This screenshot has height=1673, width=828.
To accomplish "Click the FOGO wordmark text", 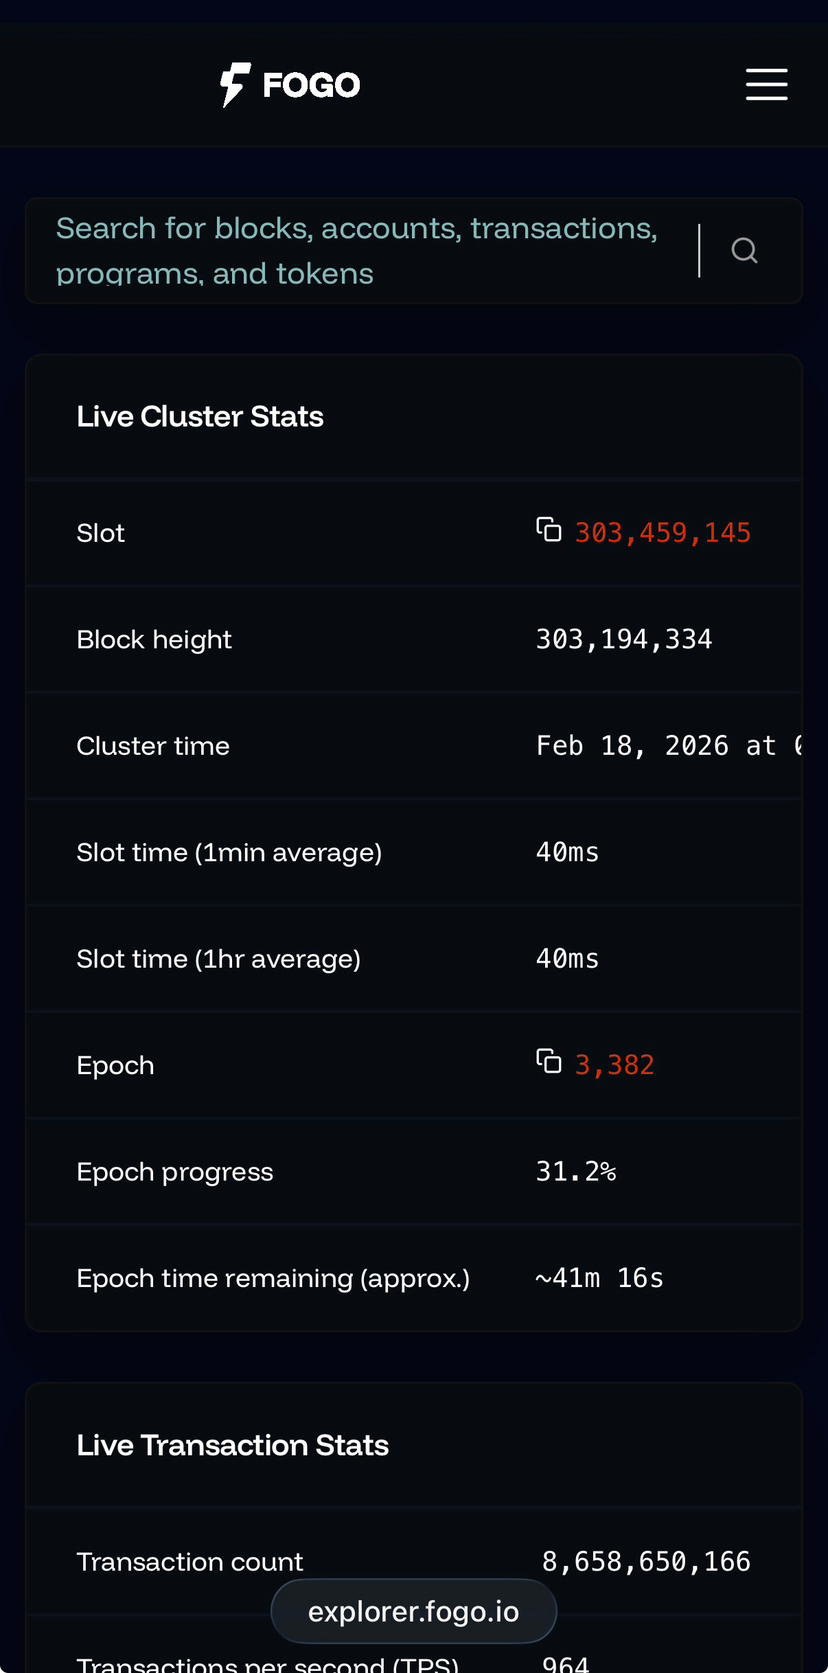I will coord(311,85).
